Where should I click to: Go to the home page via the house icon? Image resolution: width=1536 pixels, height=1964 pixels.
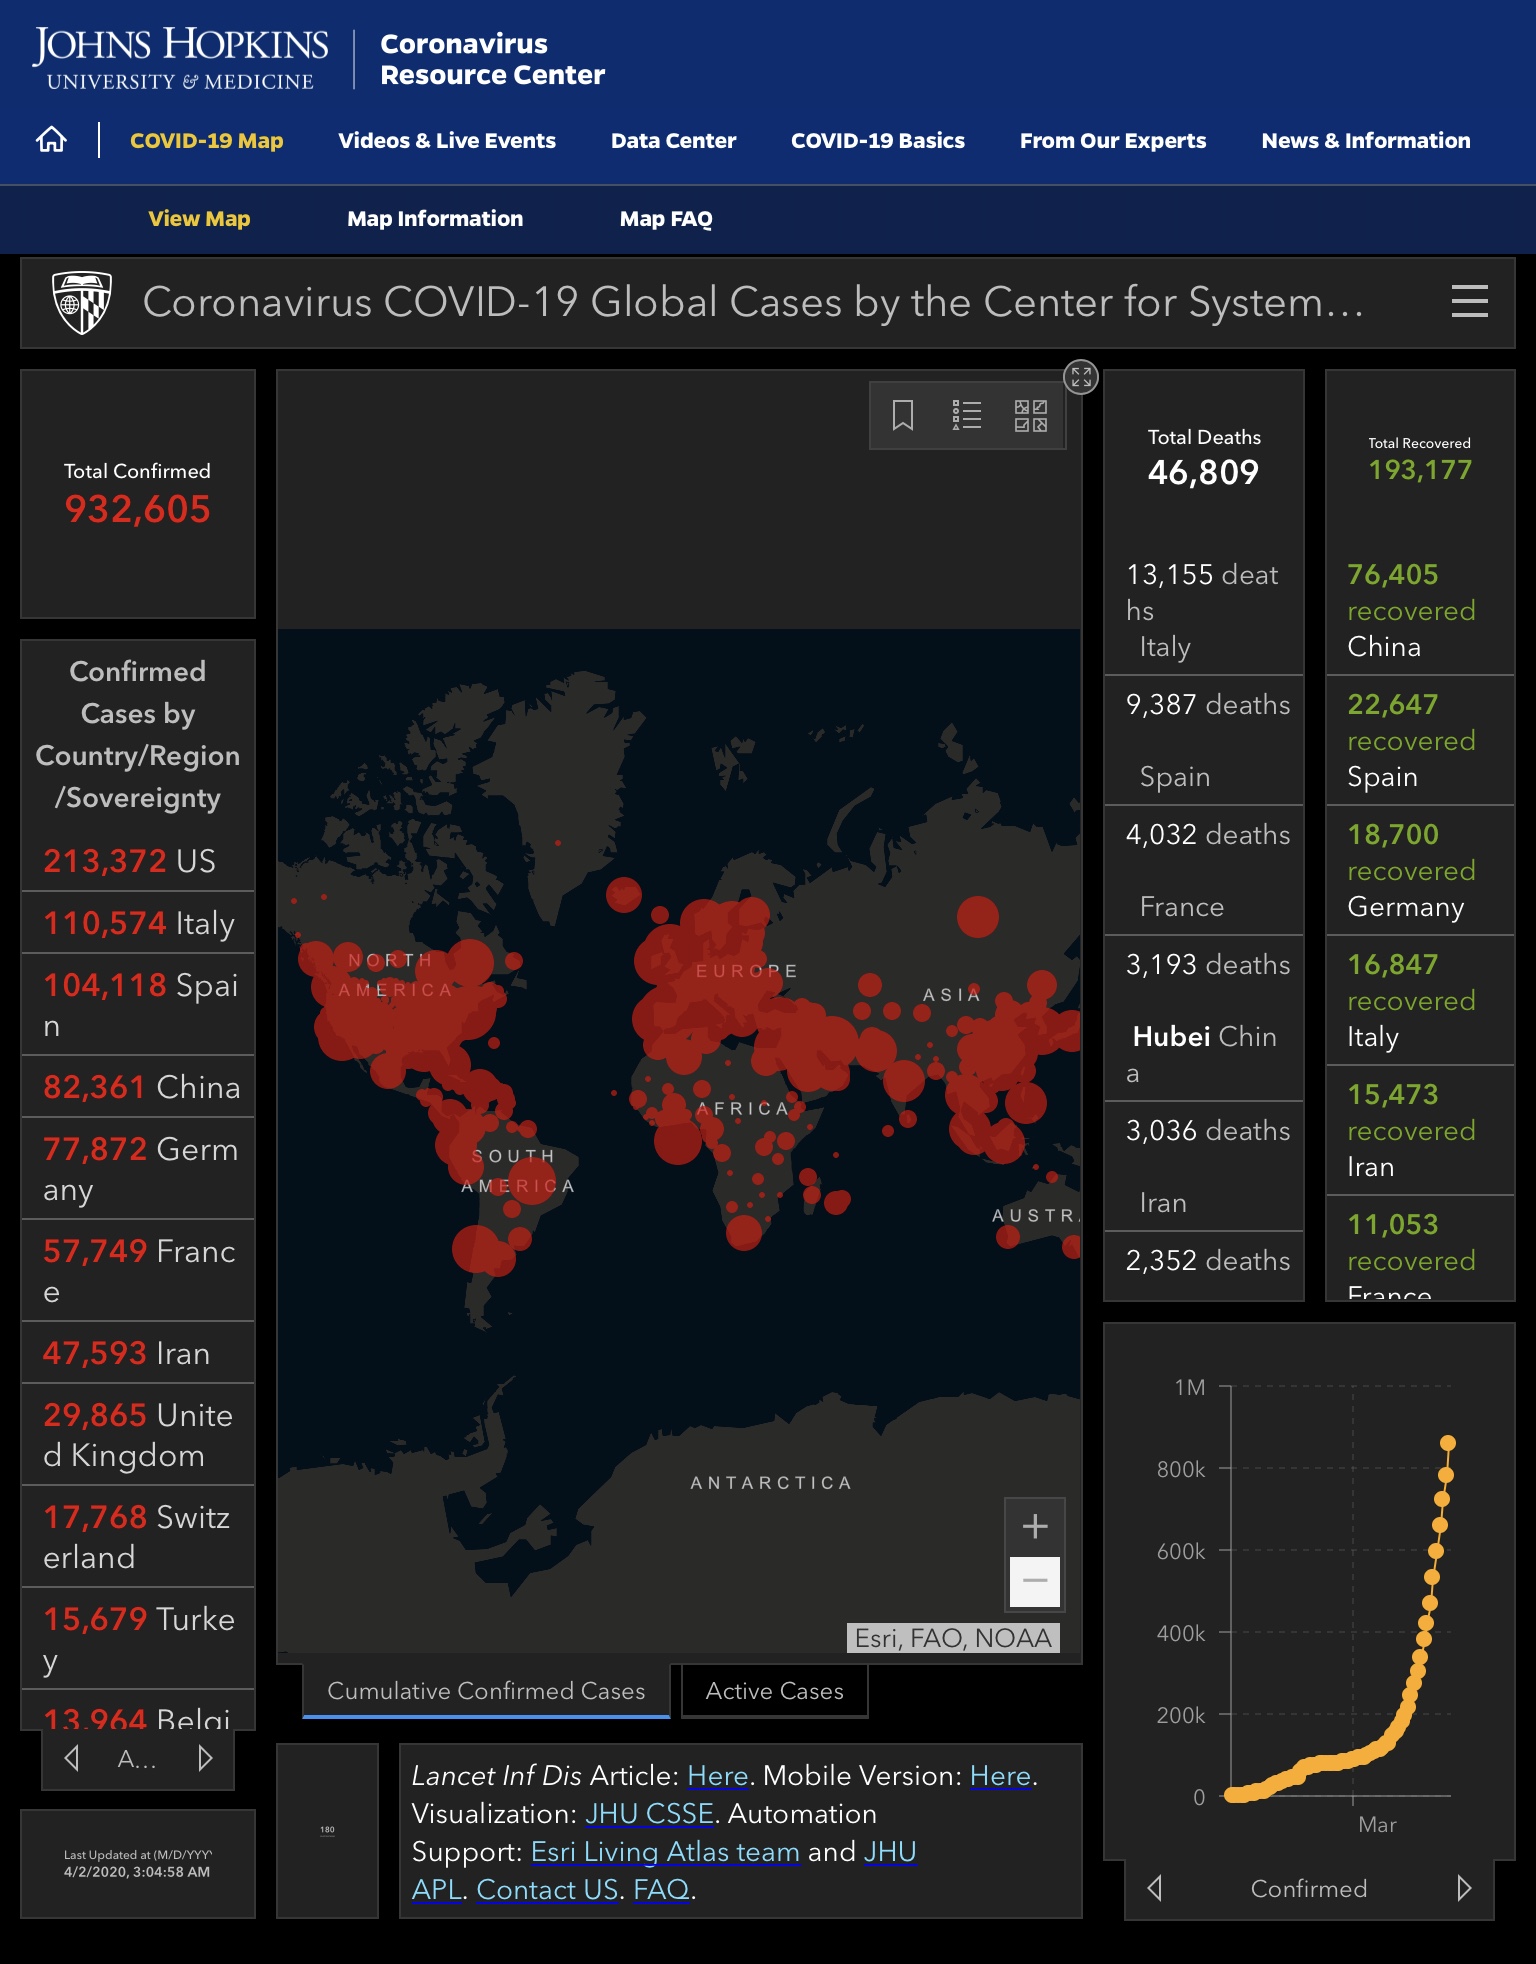point(52,140)
